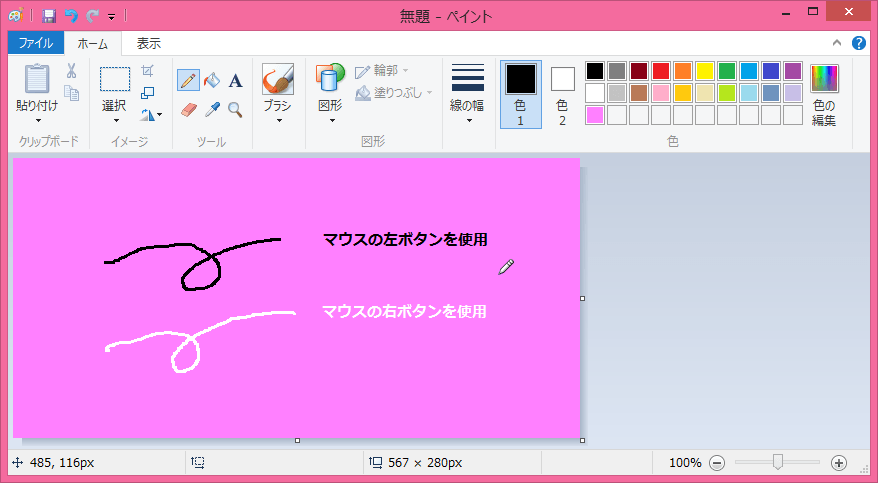Open the Shapes (図形) dropdown arrow
This screenshot has height=483, width=878.
332,120
